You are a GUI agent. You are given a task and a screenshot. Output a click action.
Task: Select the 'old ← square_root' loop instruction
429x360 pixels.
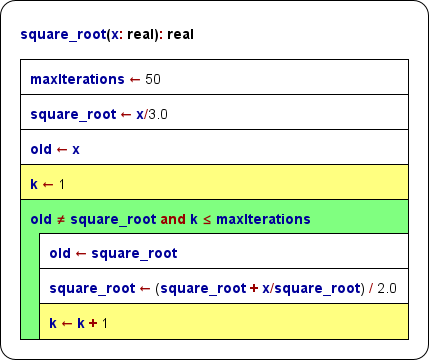224,251
